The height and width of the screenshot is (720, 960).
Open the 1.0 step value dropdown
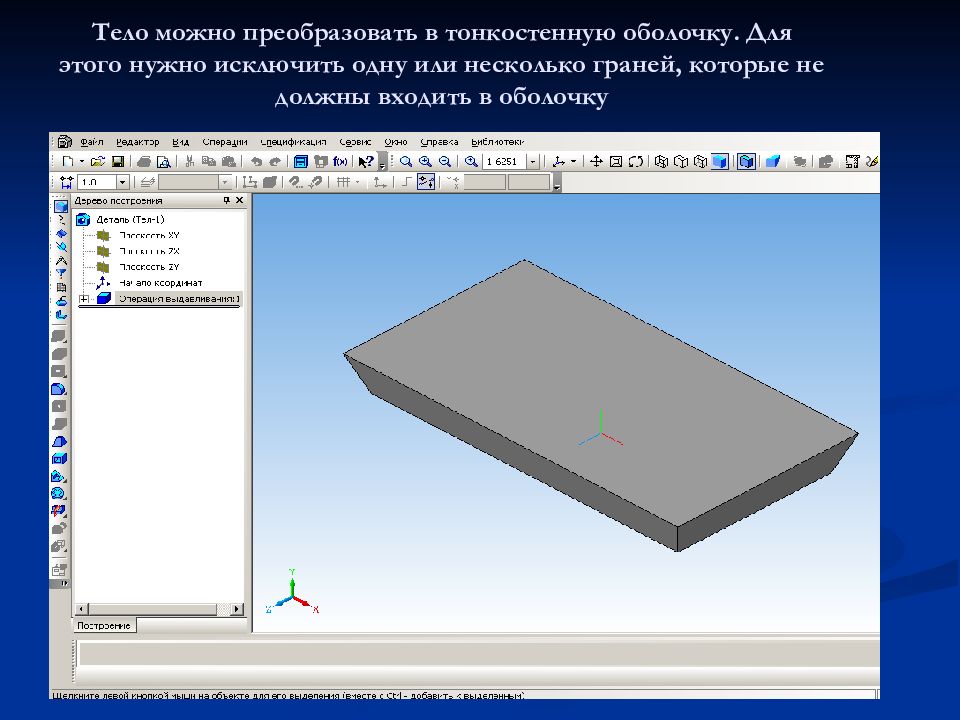click(122, 182)
